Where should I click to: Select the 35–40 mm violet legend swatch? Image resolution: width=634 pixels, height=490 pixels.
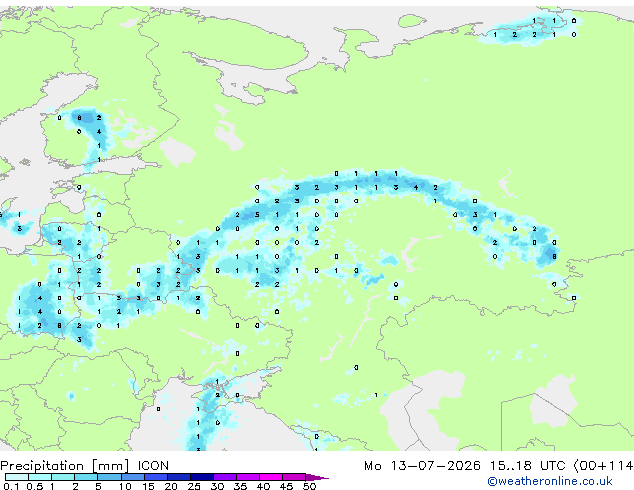(x=248, y=477)
